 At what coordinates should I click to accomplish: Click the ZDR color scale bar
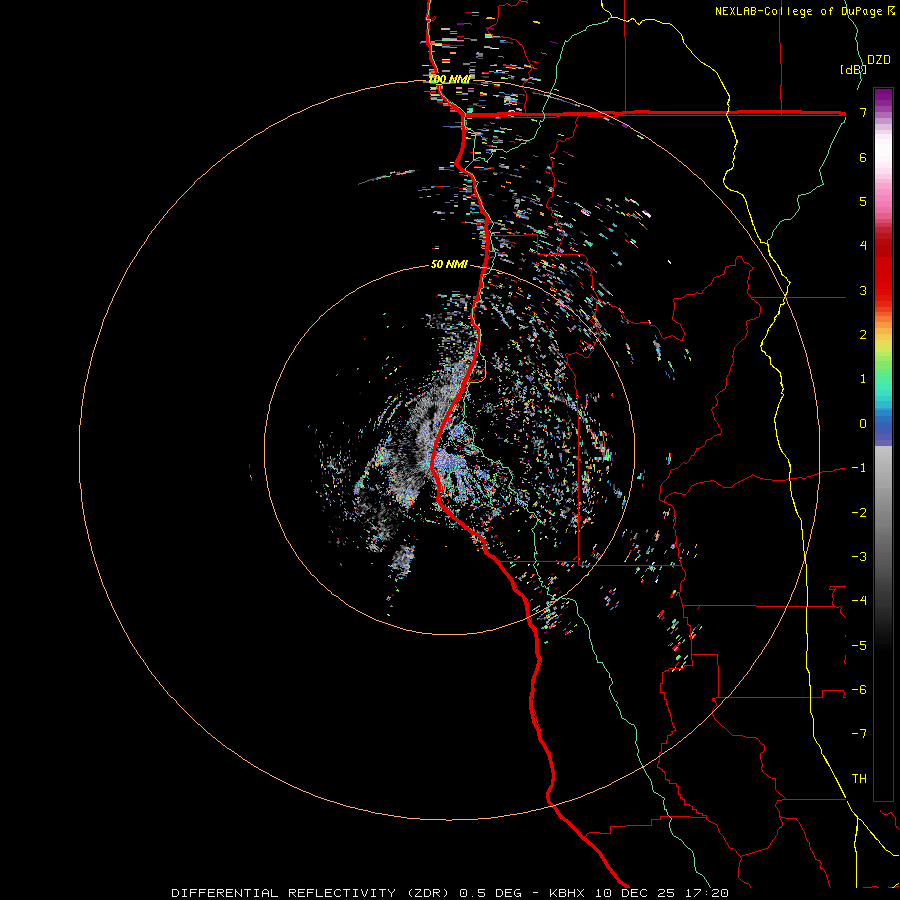click(883, 444)
